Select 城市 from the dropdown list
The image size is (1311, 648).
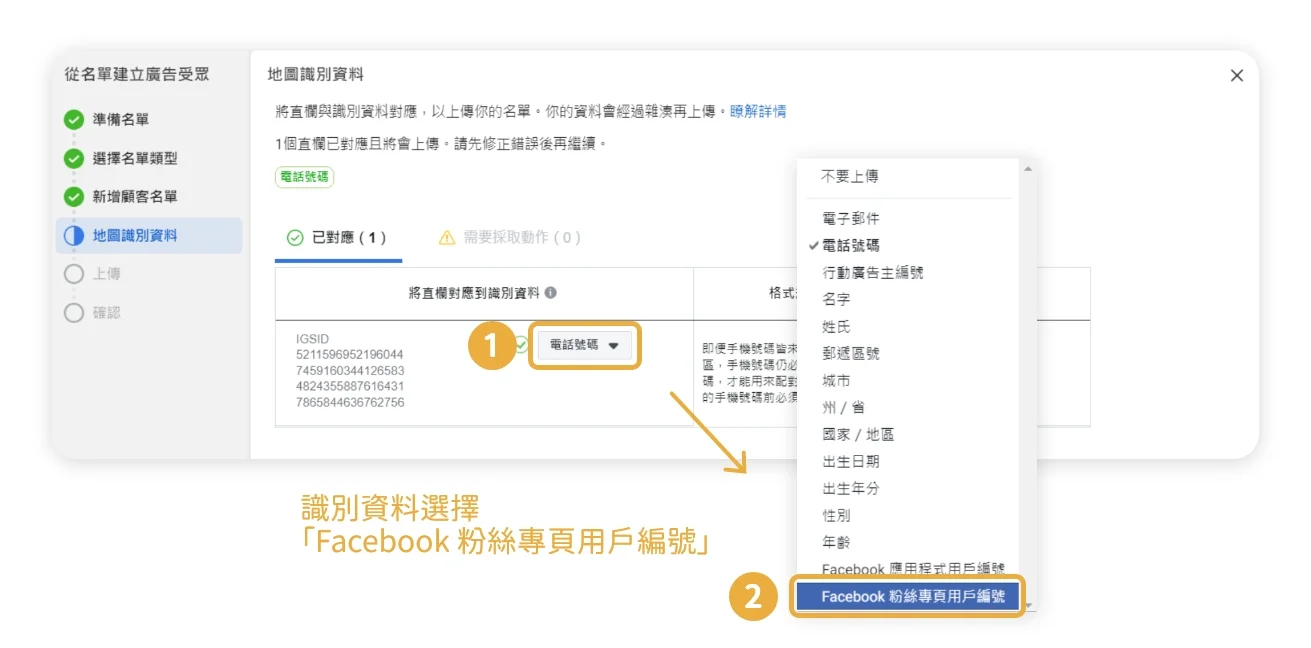tap(836, 381)
